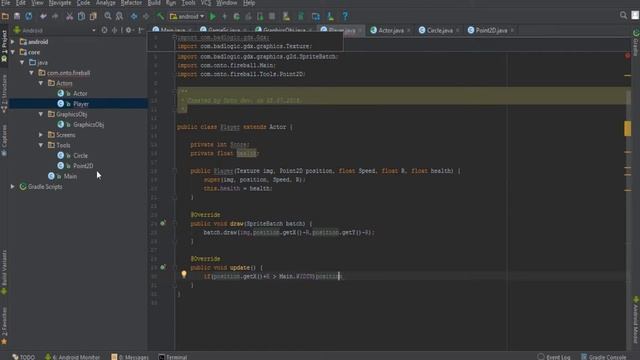The width and height of the screenshot is (640, 360).
Task: Collapse the com.onto.fireball package
Action: coord(32,73)
